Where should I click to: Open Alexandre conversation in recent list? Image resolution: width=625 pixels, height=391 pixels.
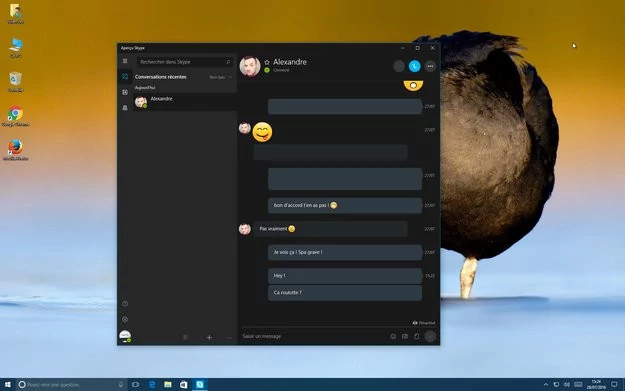tap(185, 102)
